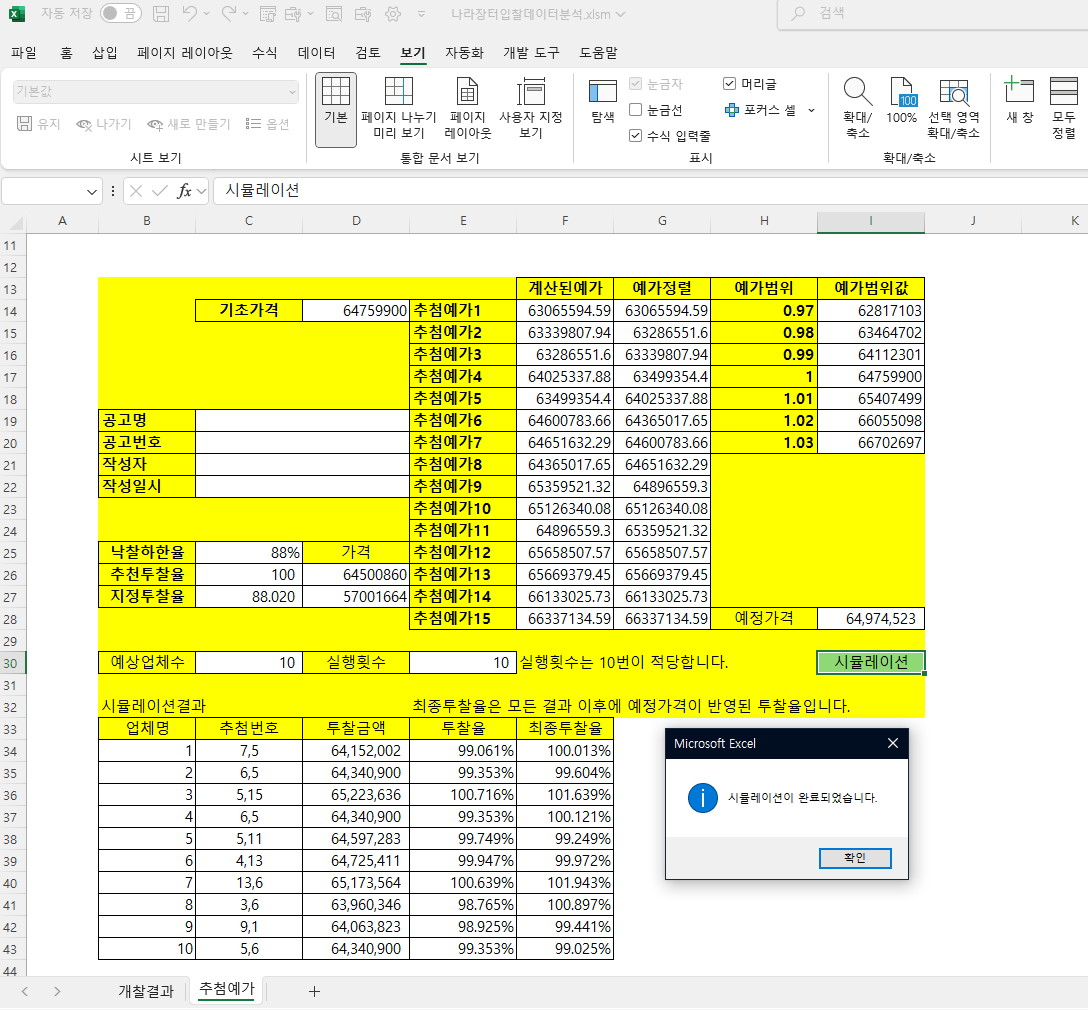Toggle the 수식 입력줄 formula bar checkbox
Image resolution: width=1088 pixels, height=1010 pixels.
pos(635,135)
